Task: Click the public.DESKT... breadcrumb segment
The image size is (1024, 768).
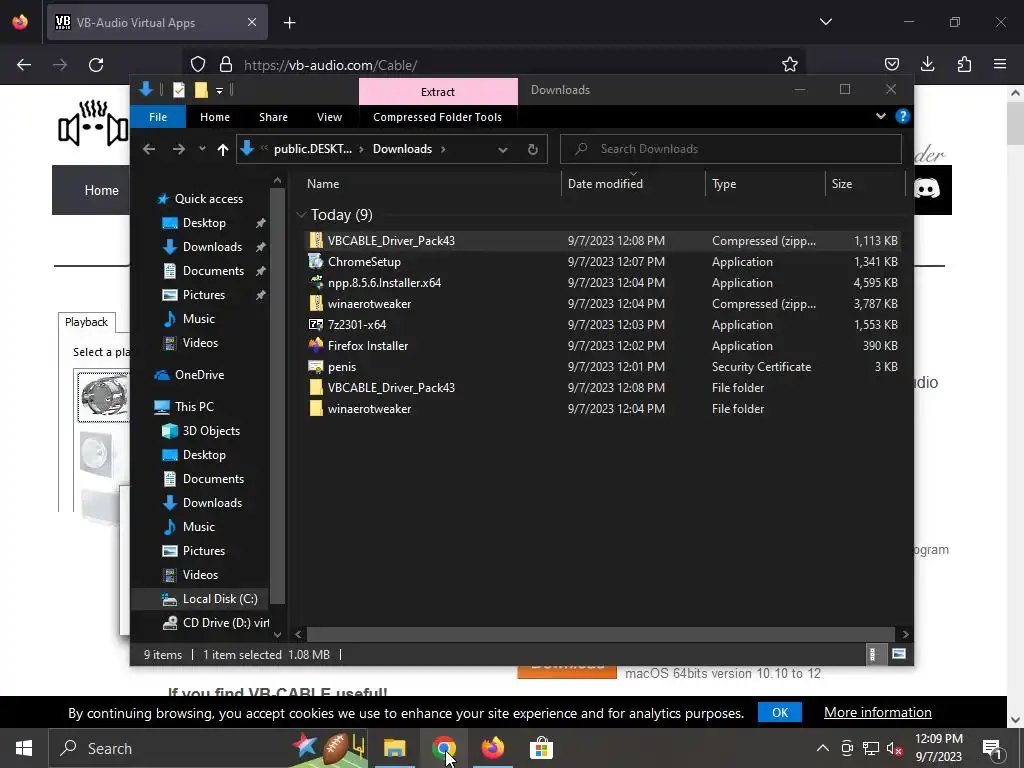Action: coord(313,149)
